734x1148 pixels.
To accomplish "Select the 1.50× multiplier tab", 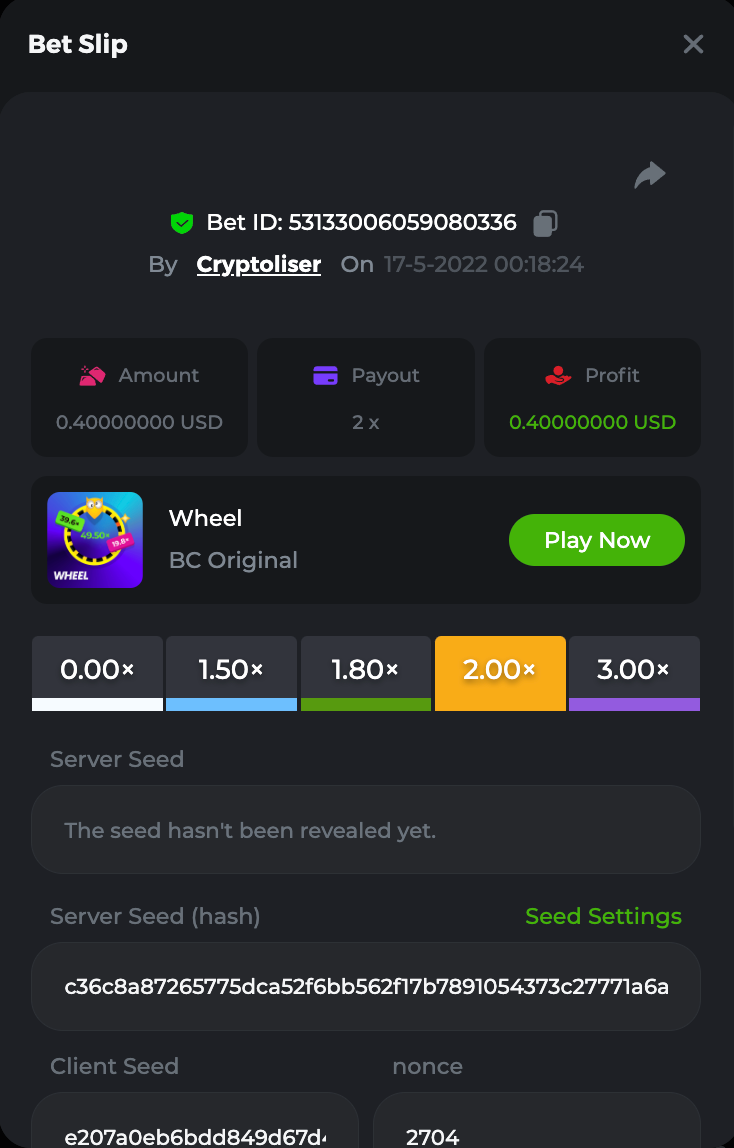I will pos(231,671).
